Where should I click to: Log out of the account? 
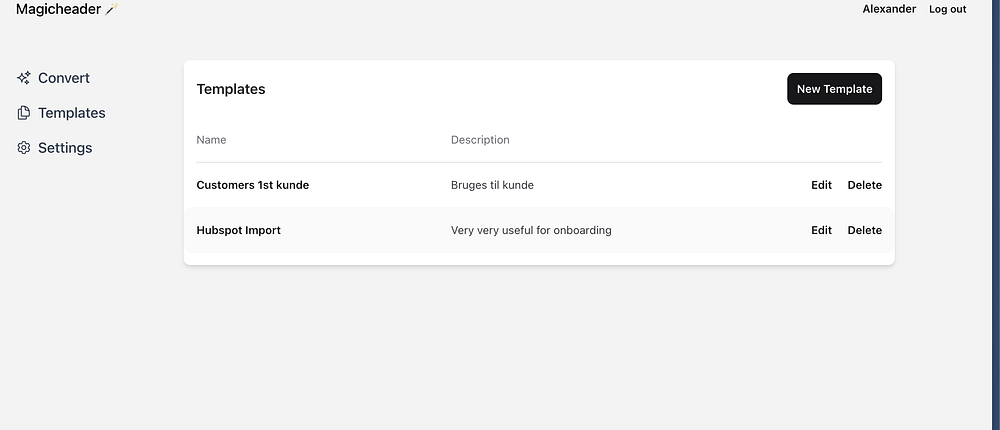947,9
